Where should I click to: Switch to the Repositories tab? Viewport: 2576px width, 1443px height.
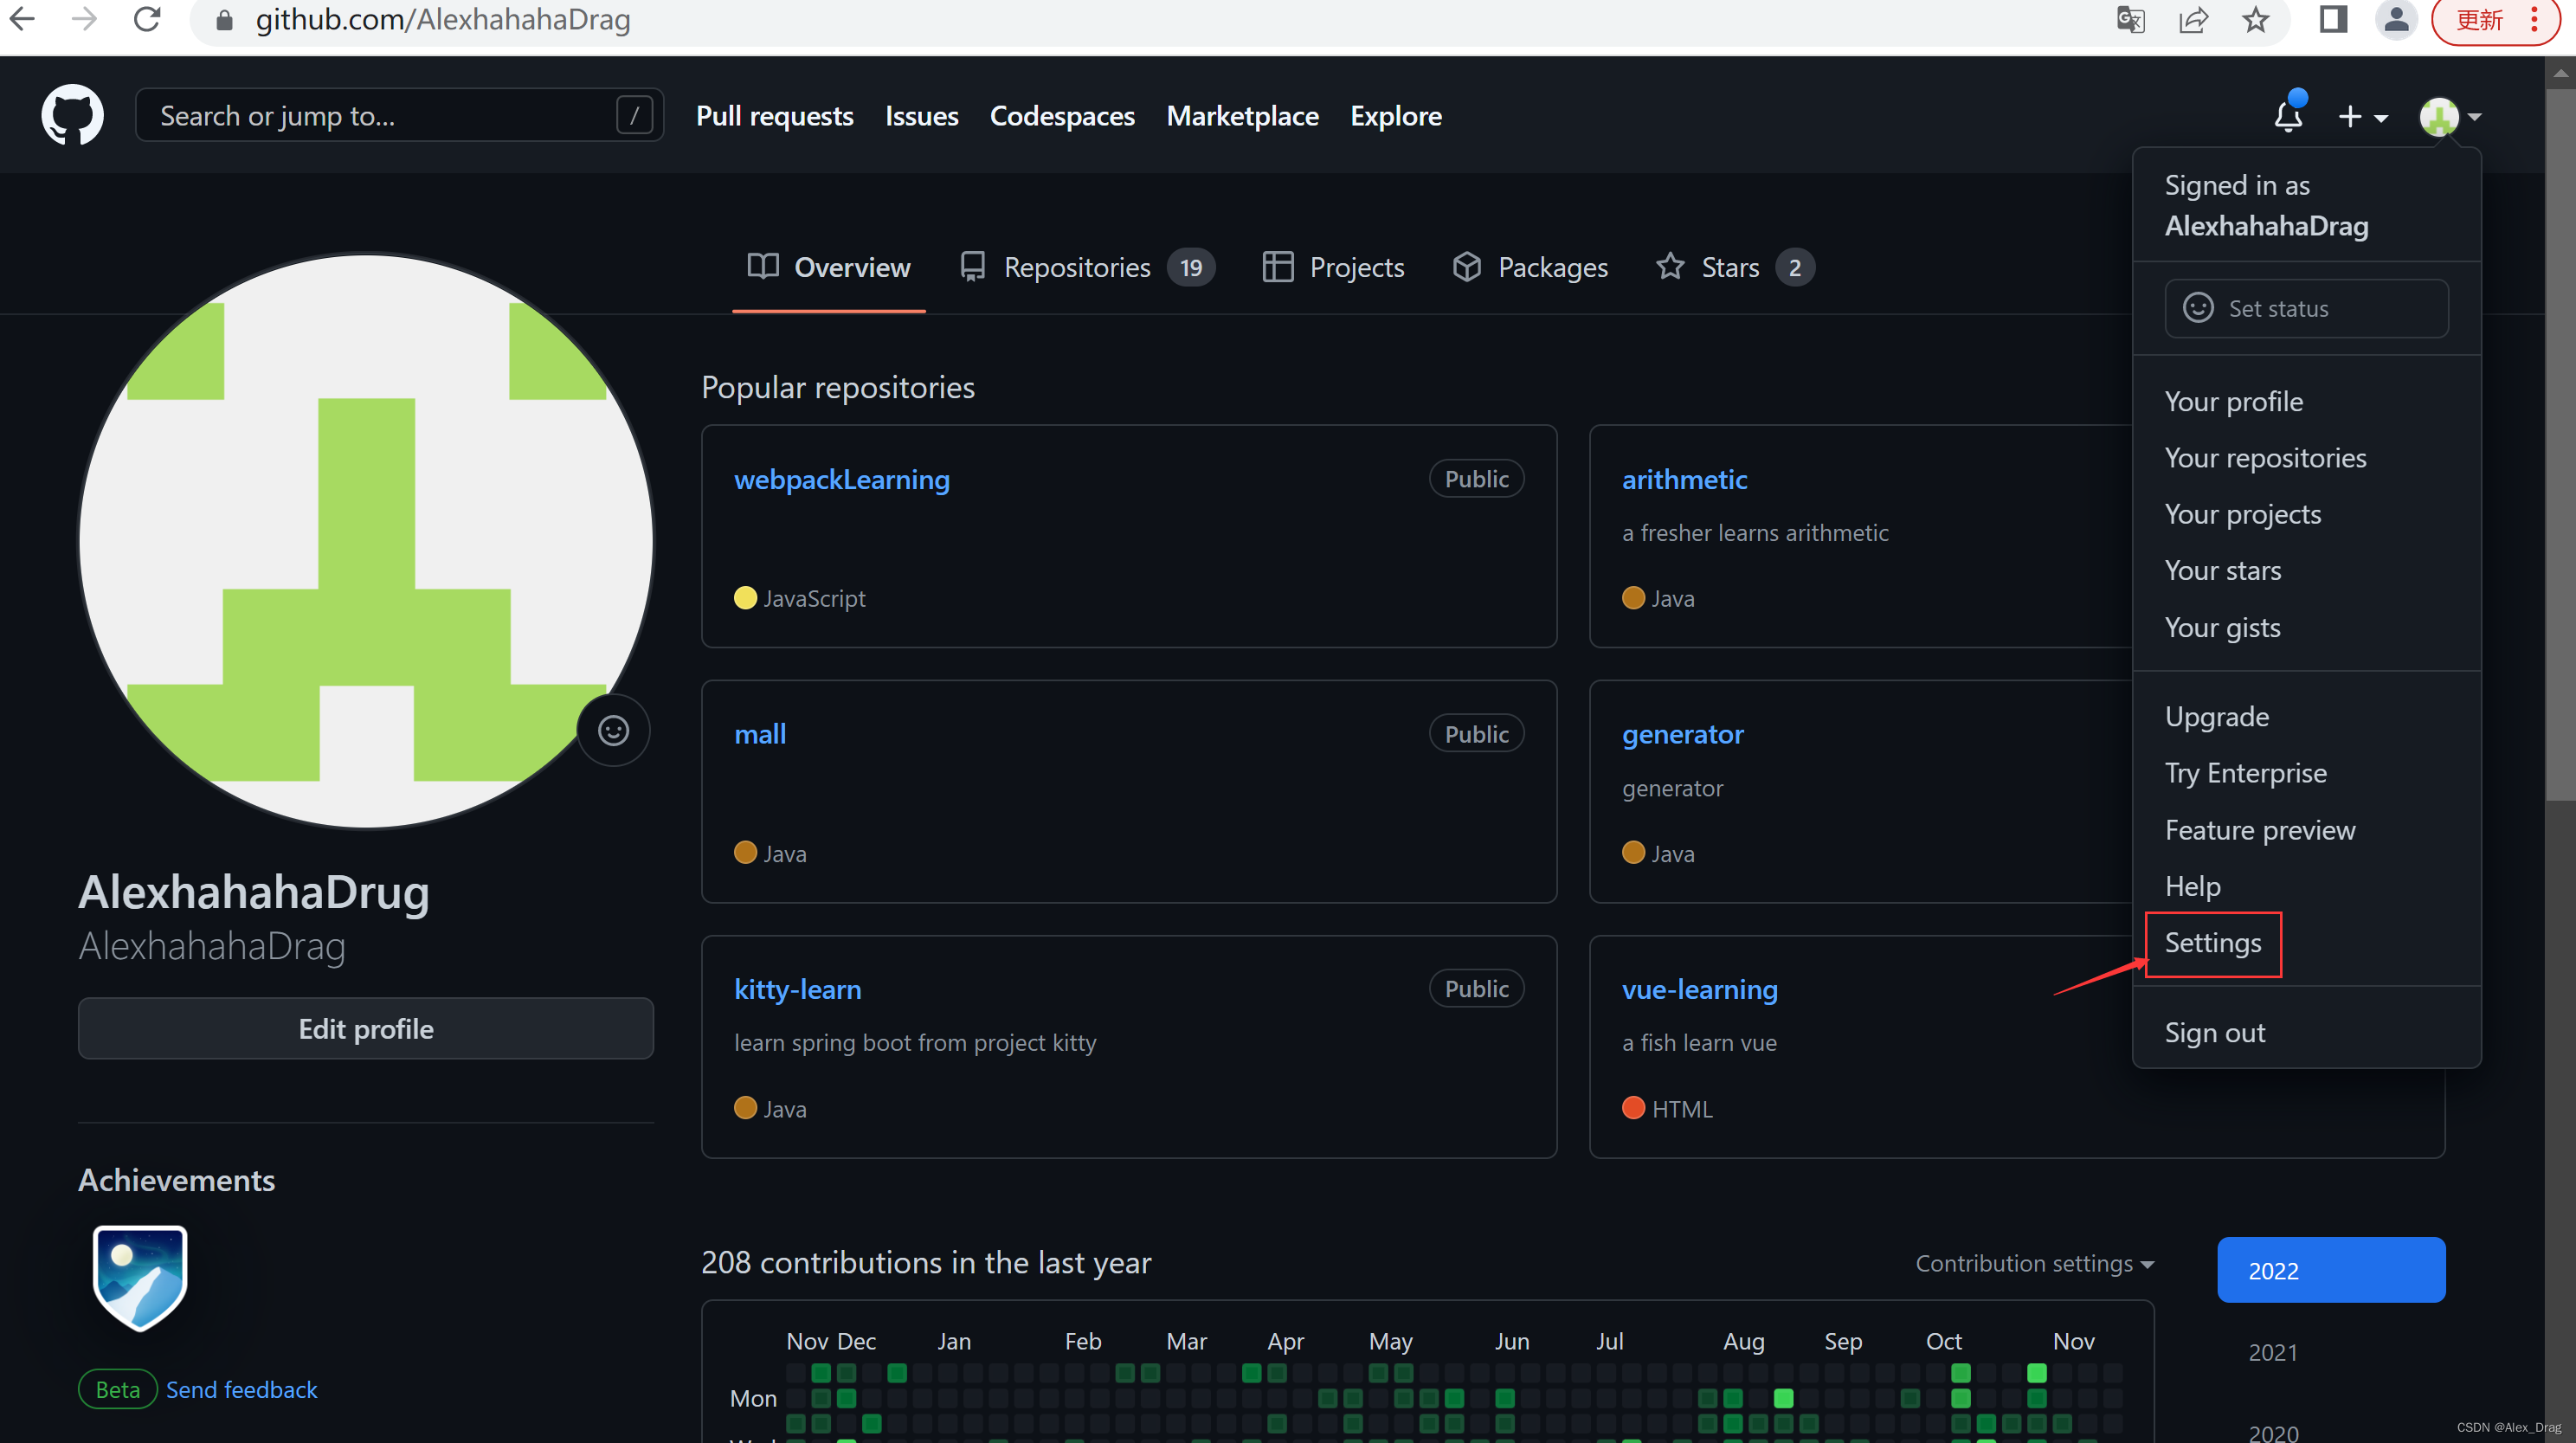(1086, 267)
